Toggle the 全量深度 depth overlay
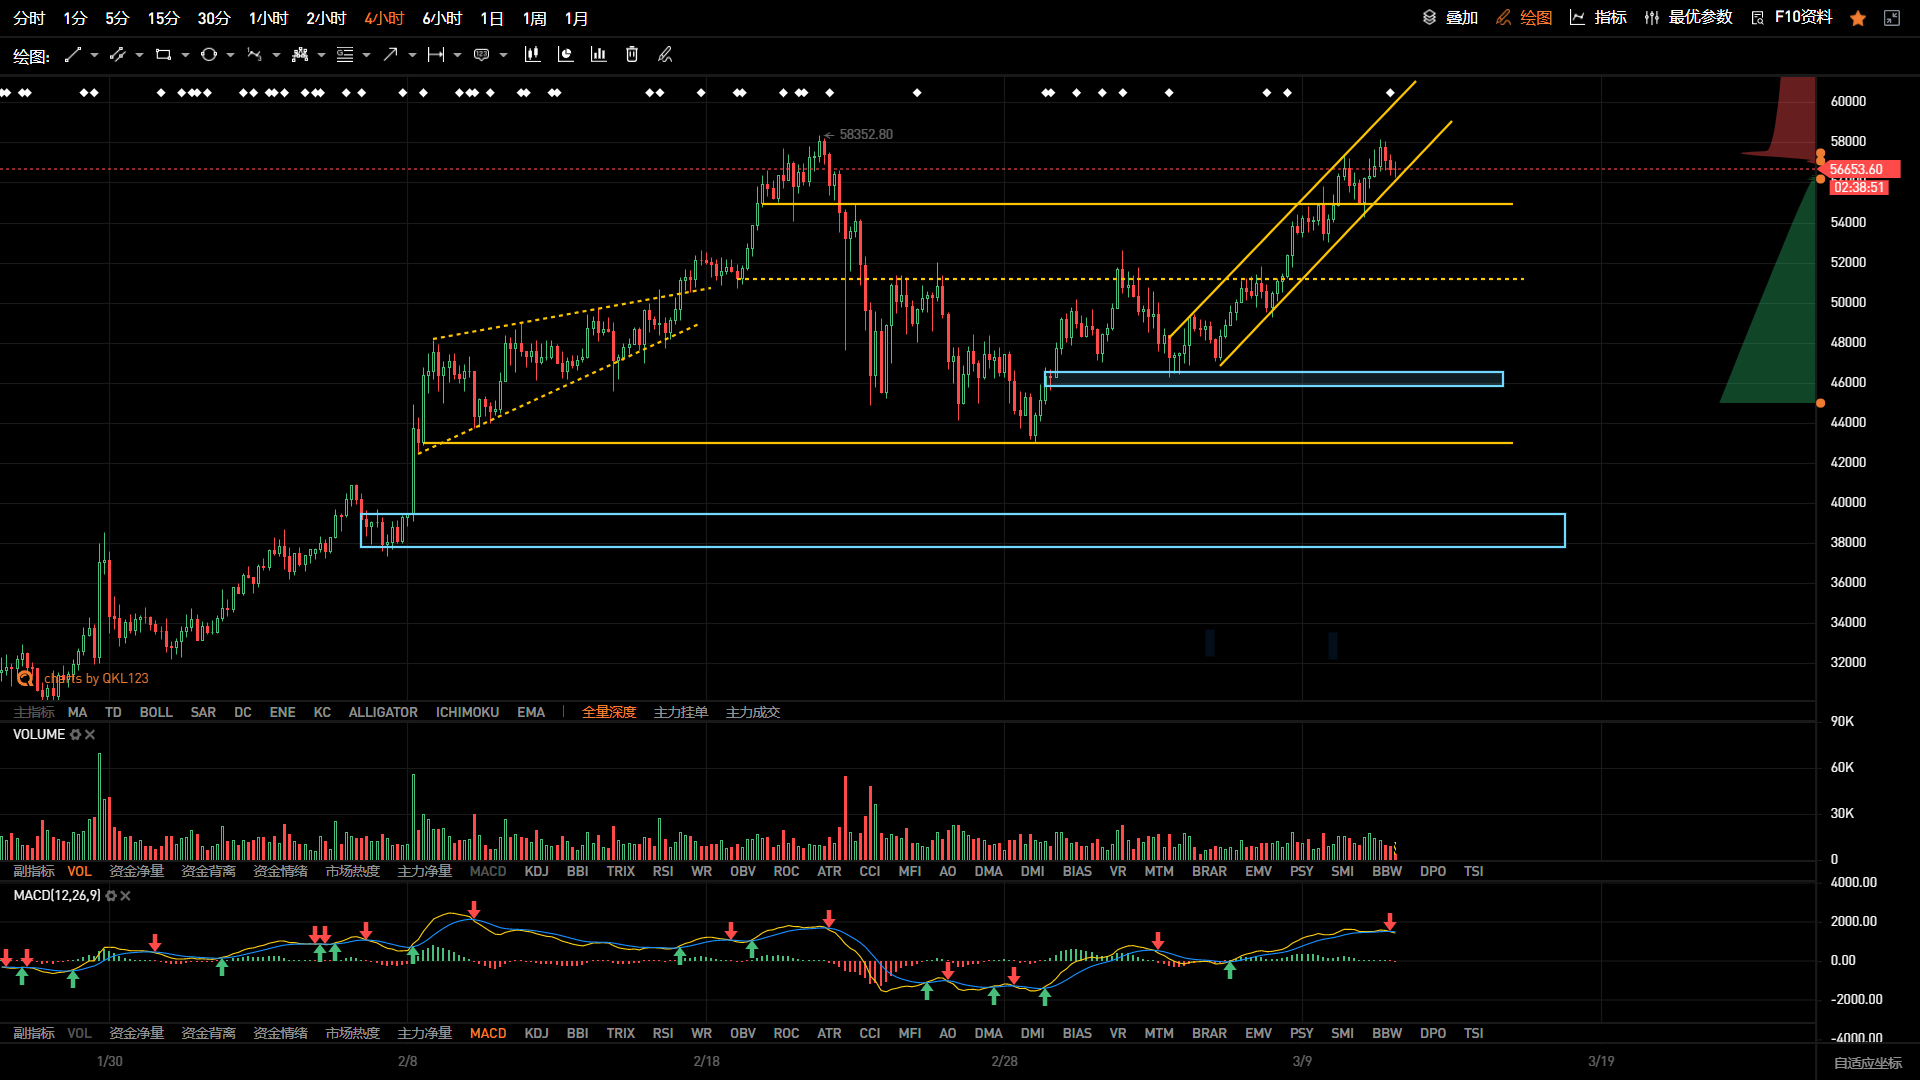Viewport: 1920px width, 1080px height. (x=609, y=712)
